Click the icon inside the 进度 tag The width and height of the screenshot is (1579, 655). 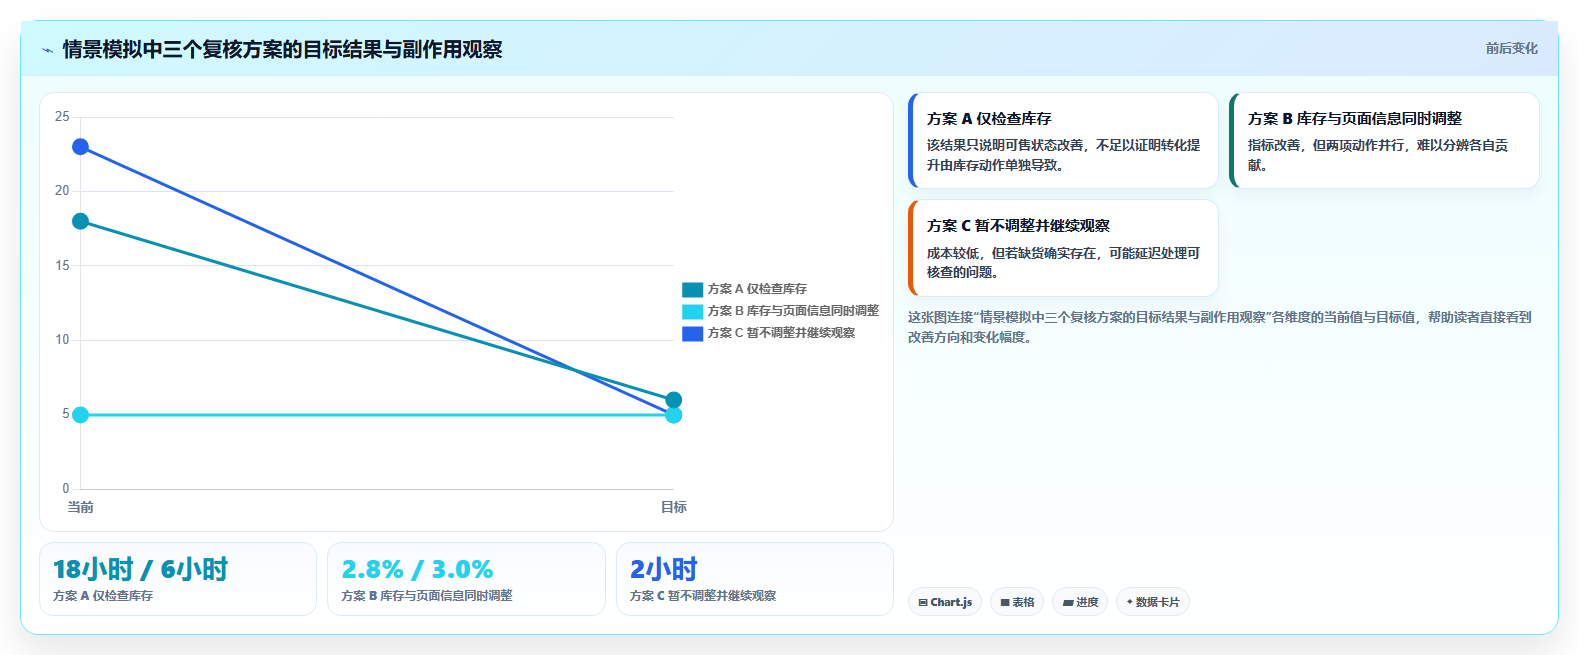pyautogui.click(x=1068, y=603)
